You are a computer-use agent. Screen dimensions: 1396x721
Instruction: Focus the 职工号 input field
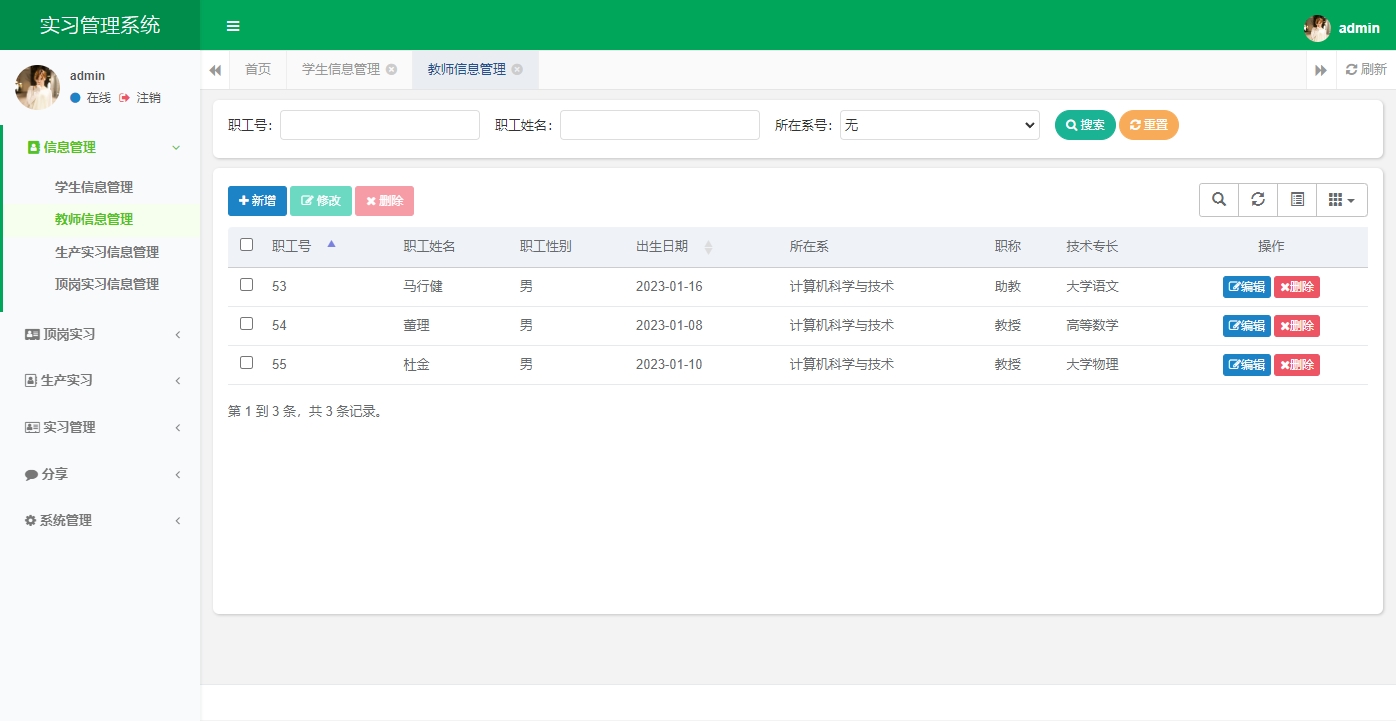(380, 125)
